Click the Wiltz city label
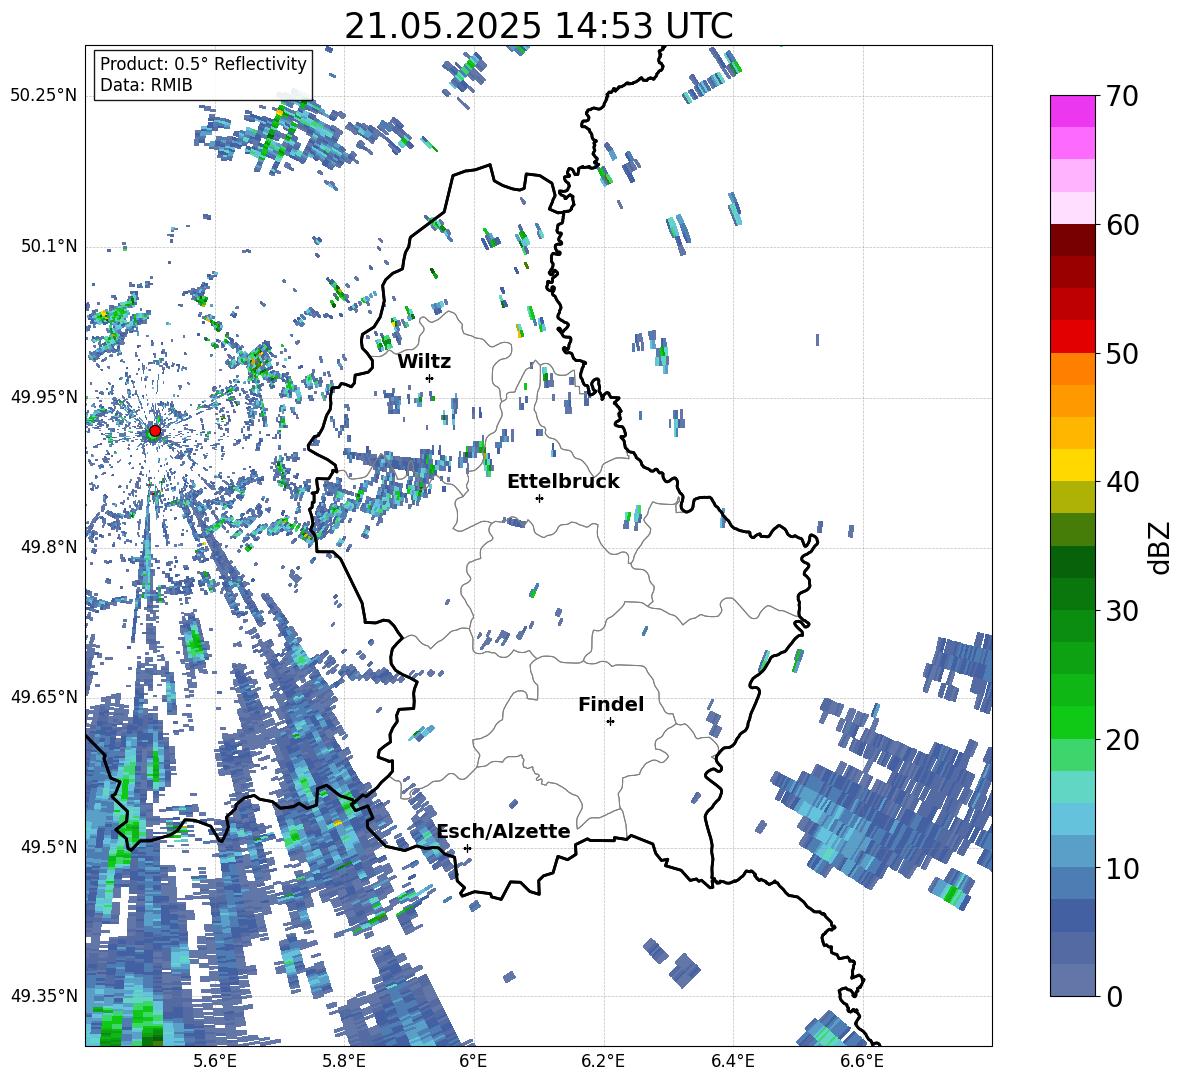Screen dimensions: 1184x1081 pos(424,361)
